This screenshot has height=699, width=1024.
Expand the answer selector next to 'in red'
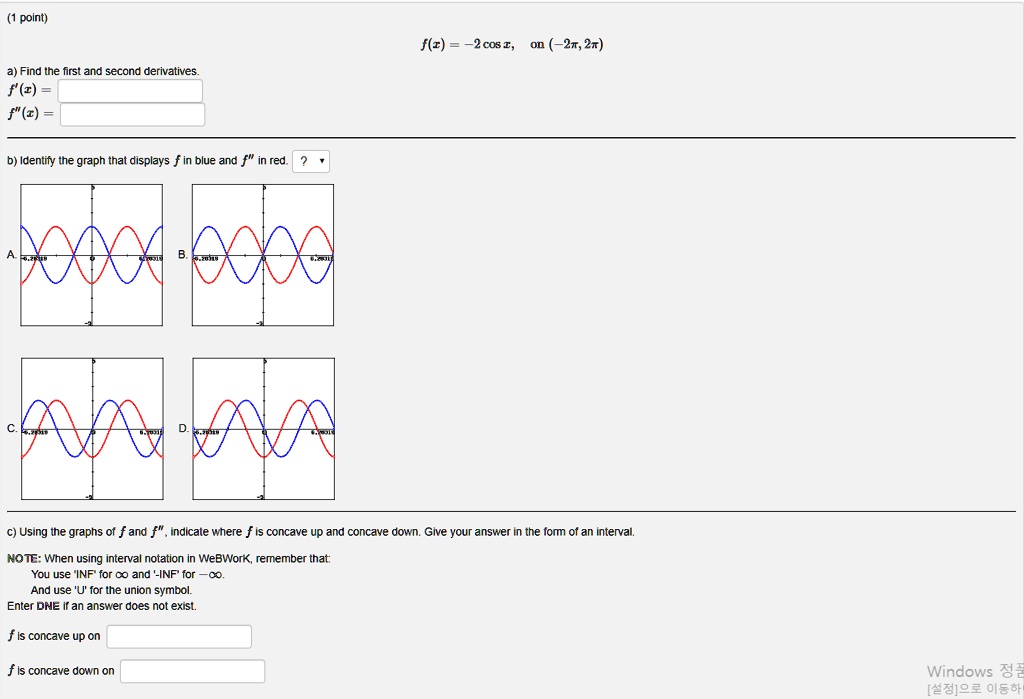(310, 160)
